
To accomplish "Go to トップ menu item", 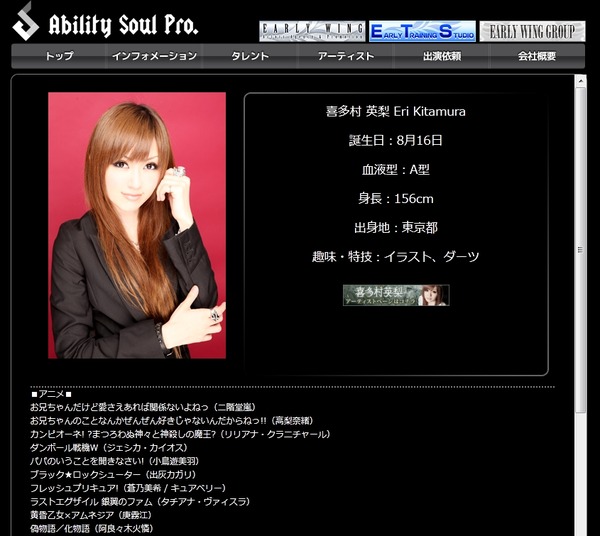I will 59,56.
